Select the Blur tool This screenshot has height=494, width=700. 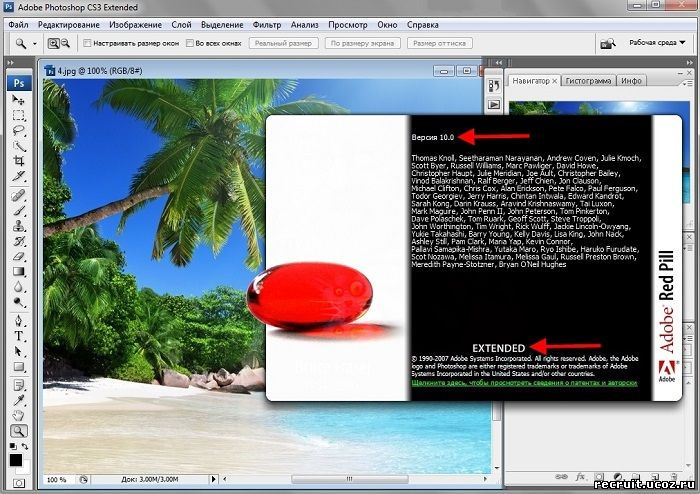coord(18,286)
